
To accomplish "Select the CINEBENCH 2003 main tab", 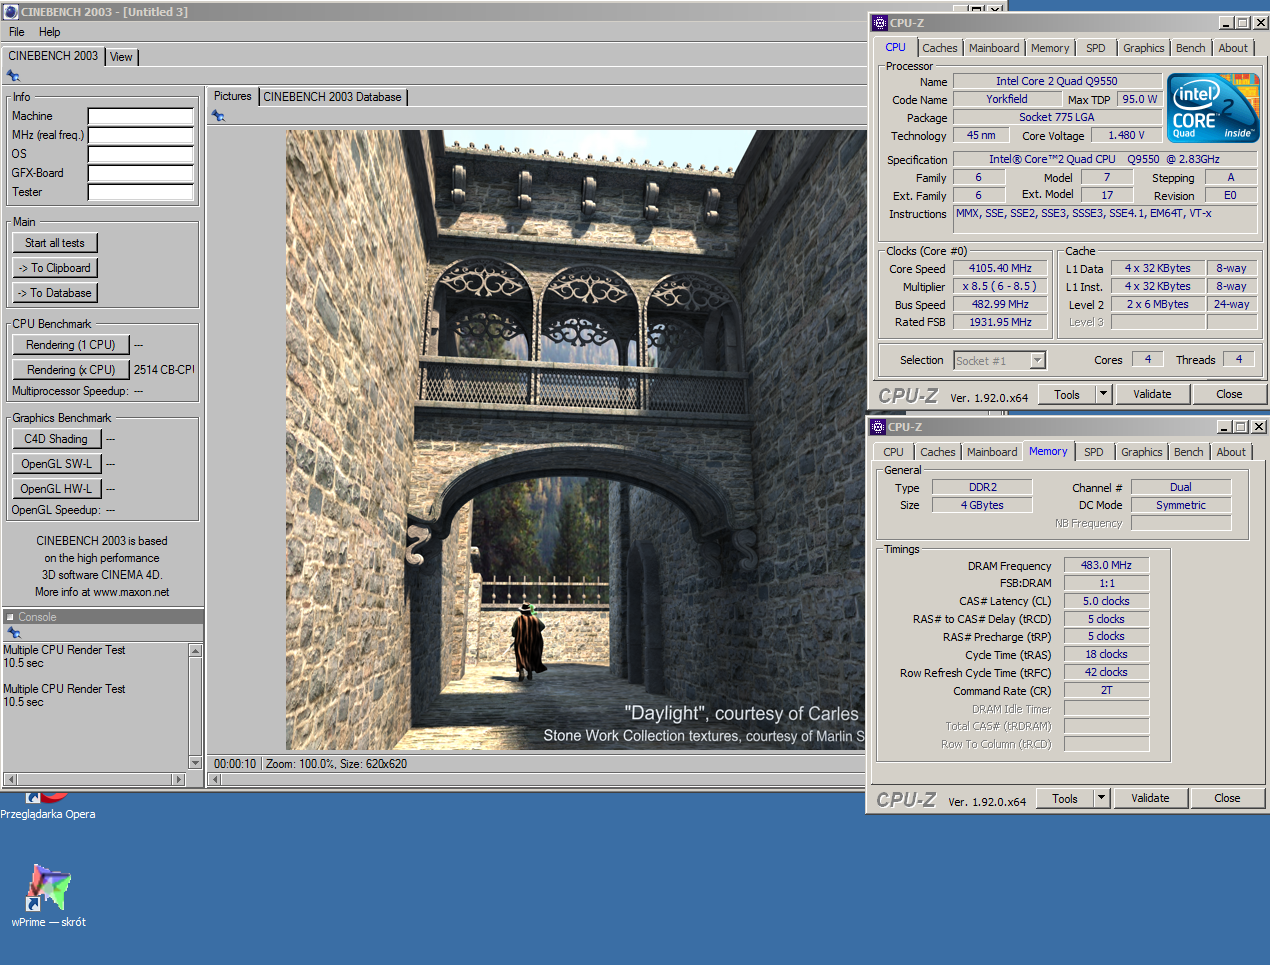I will (x=53, y=56).
